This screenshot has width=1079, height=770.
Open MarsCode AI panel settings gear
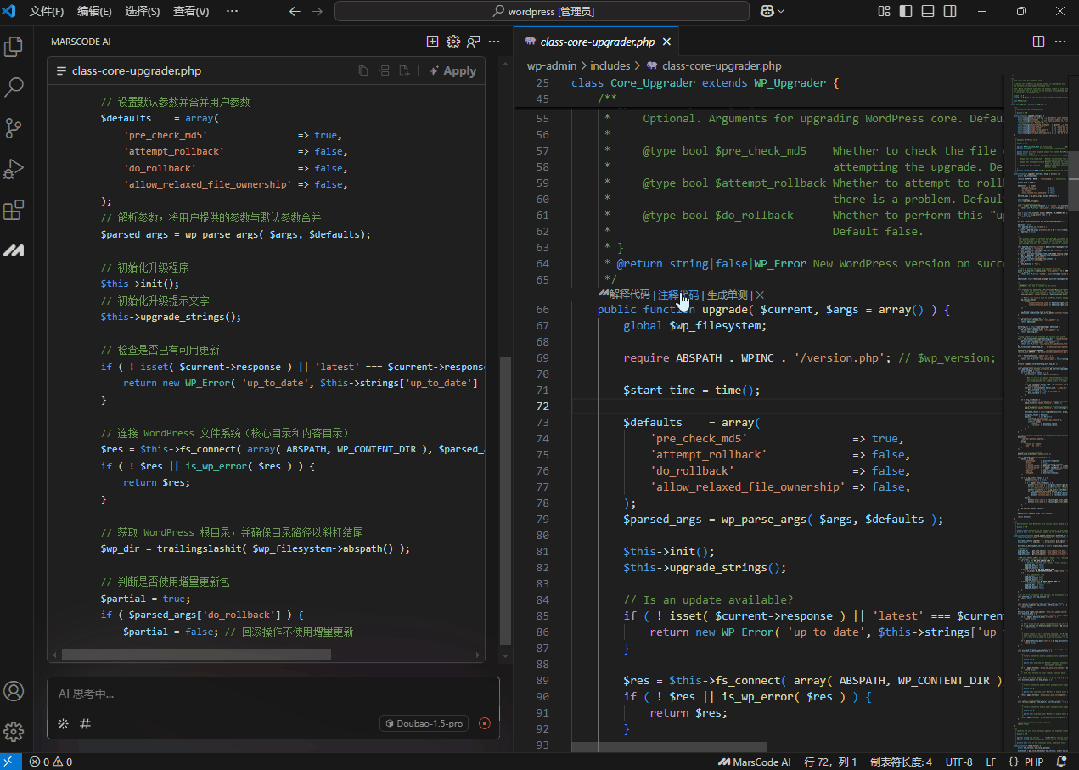(453, 42)
